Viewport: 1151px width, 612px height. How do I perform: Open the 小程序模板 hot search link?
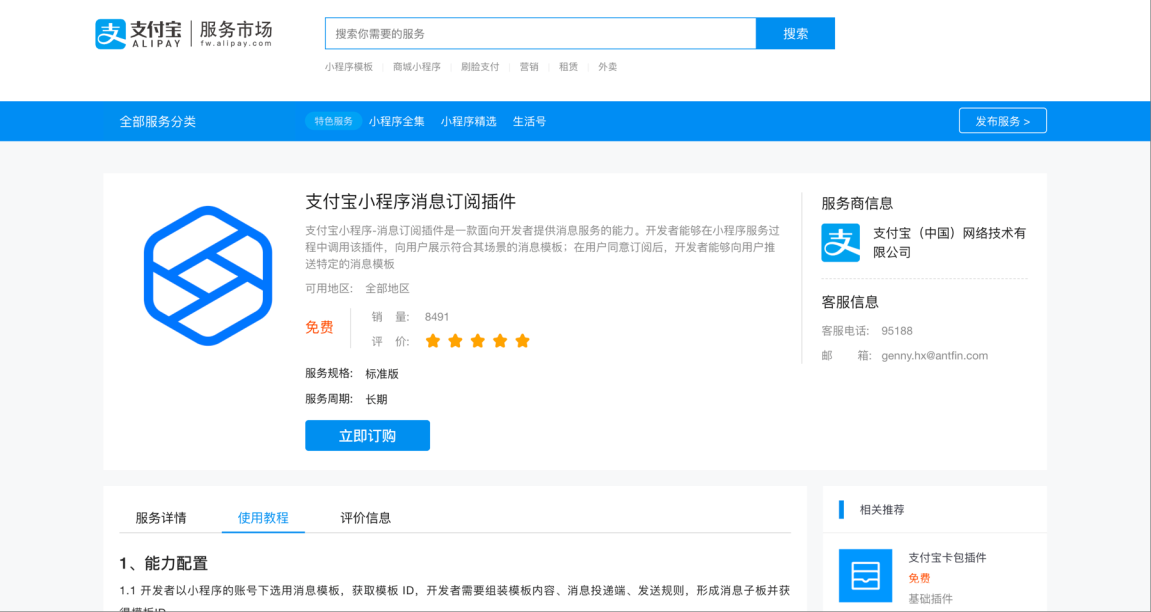[x=349, y=67]
